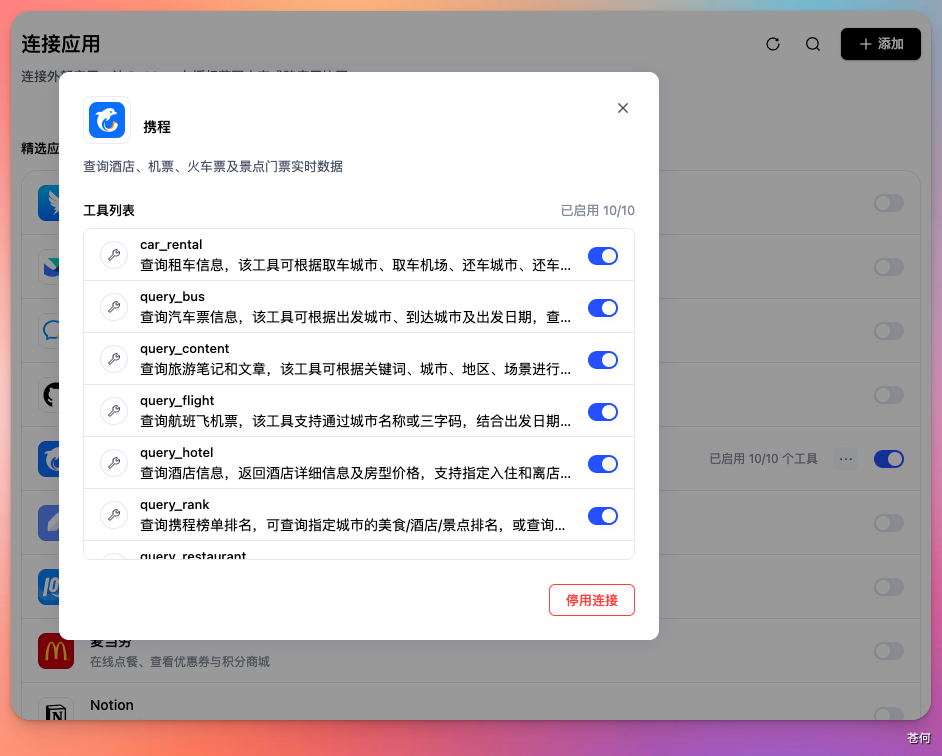Click the GitHub app icon in list
Viewport: 942px width, 756px height.
[x=50, y=395]
